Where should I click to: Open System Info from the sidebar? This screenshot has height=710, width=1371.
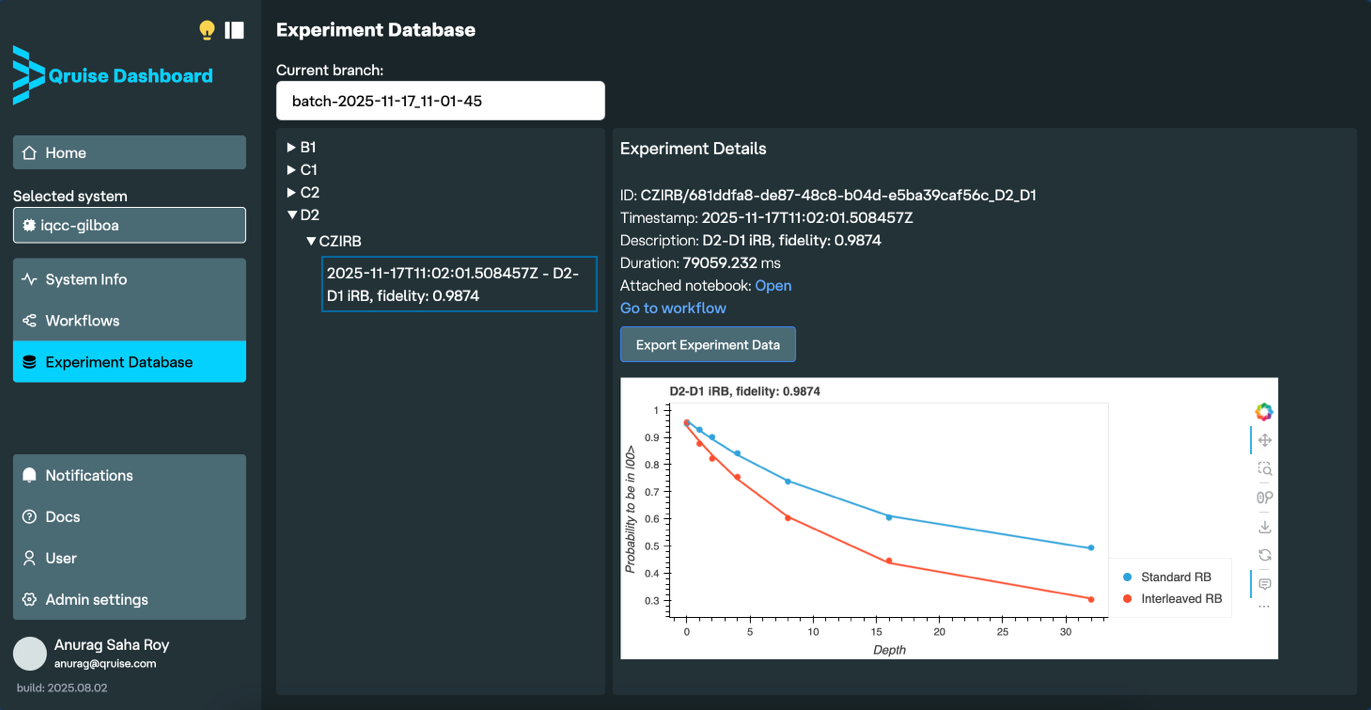86,279
